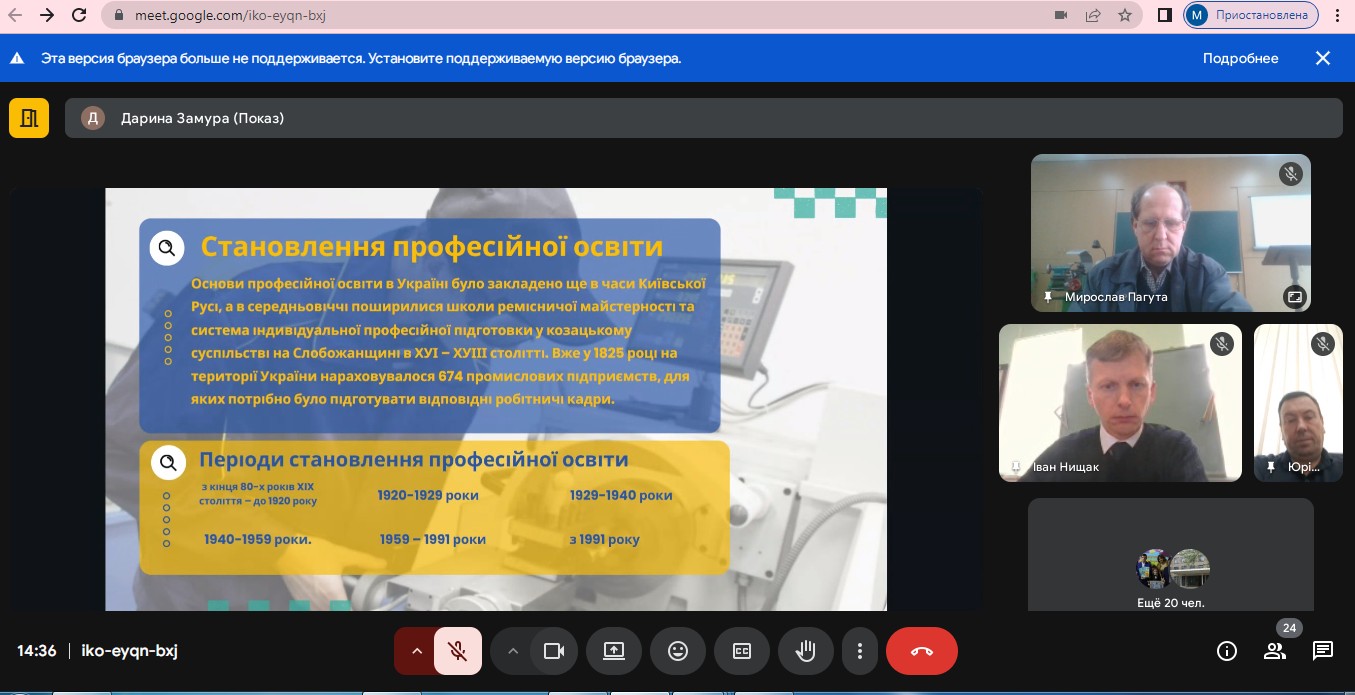Open the three-dot more options menu
Screen dimensions: 1355x695
859,651
